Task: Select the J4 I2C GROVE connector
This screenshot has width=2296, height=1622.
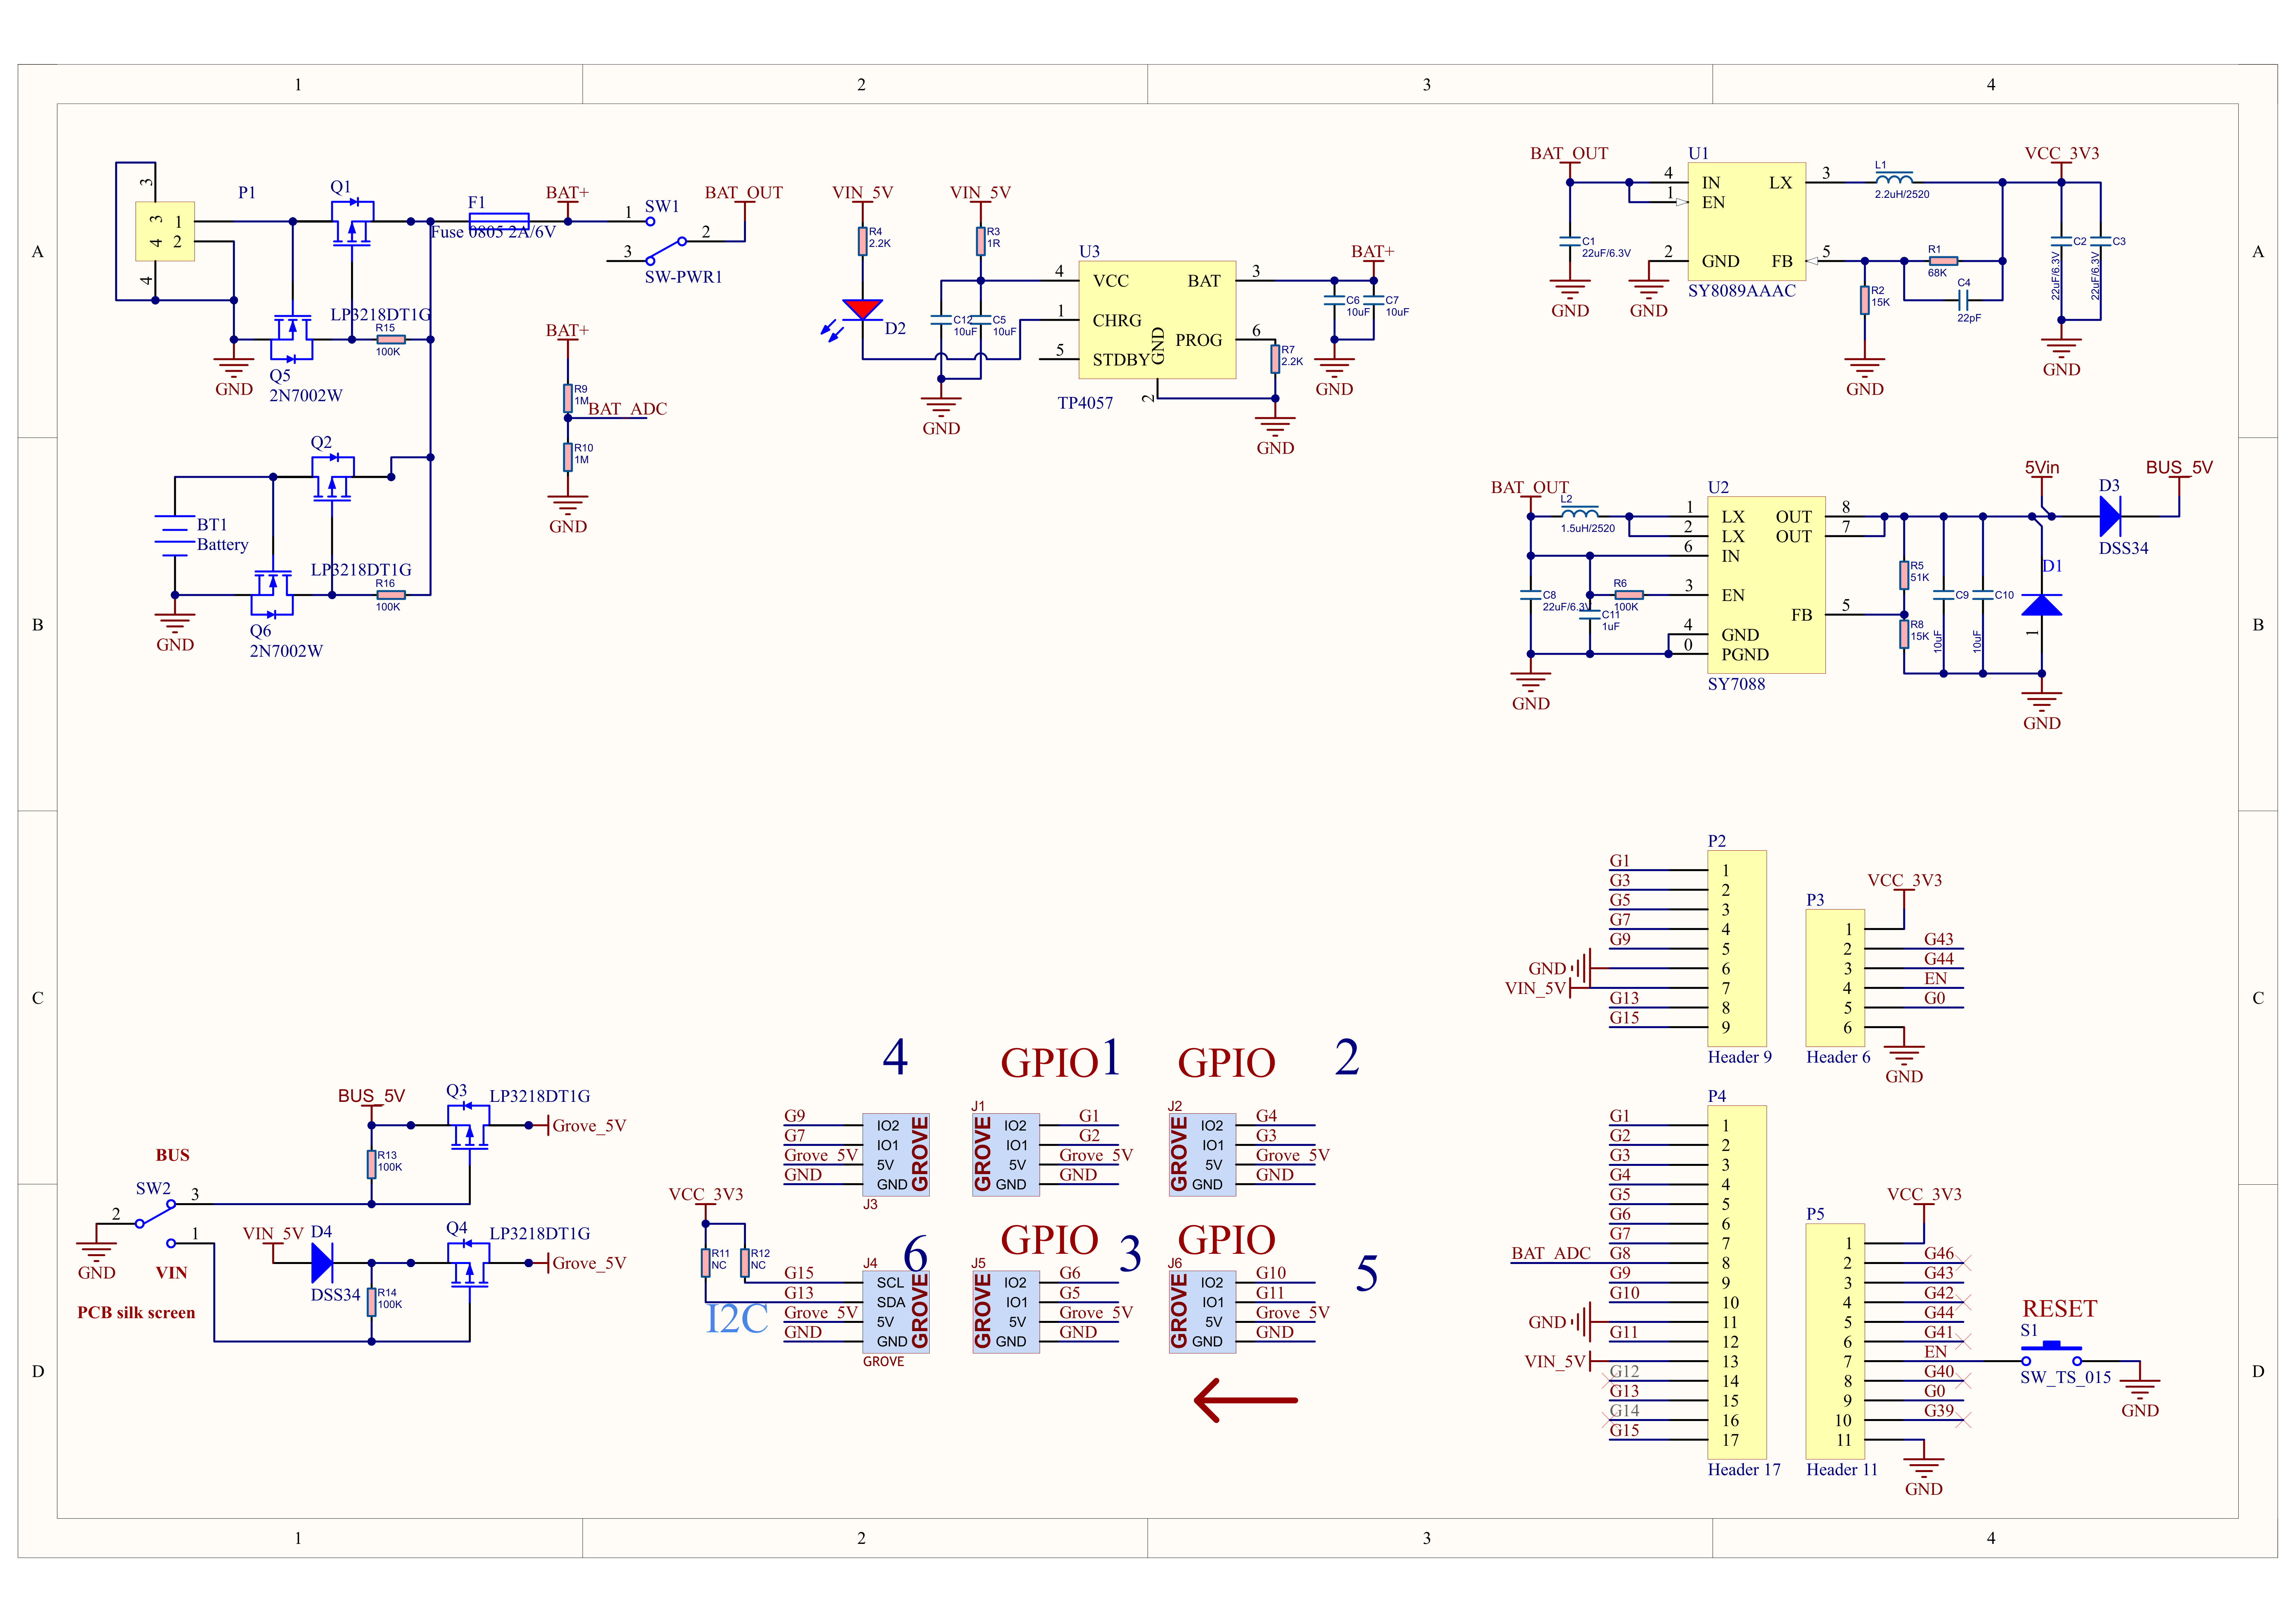Action: pyautogui.click(x=896, y=1312)
